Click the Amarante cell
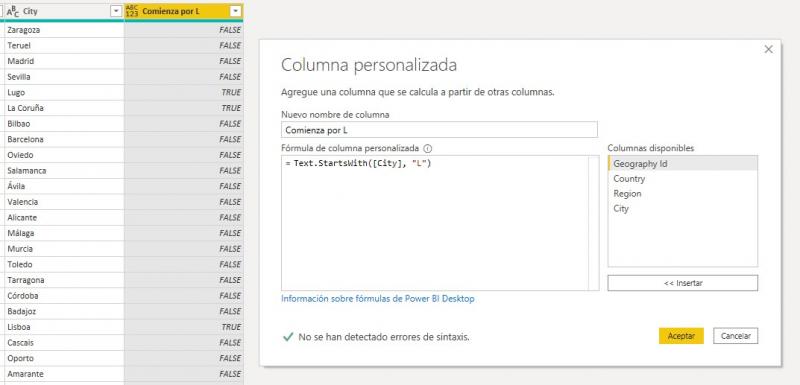 64,374
